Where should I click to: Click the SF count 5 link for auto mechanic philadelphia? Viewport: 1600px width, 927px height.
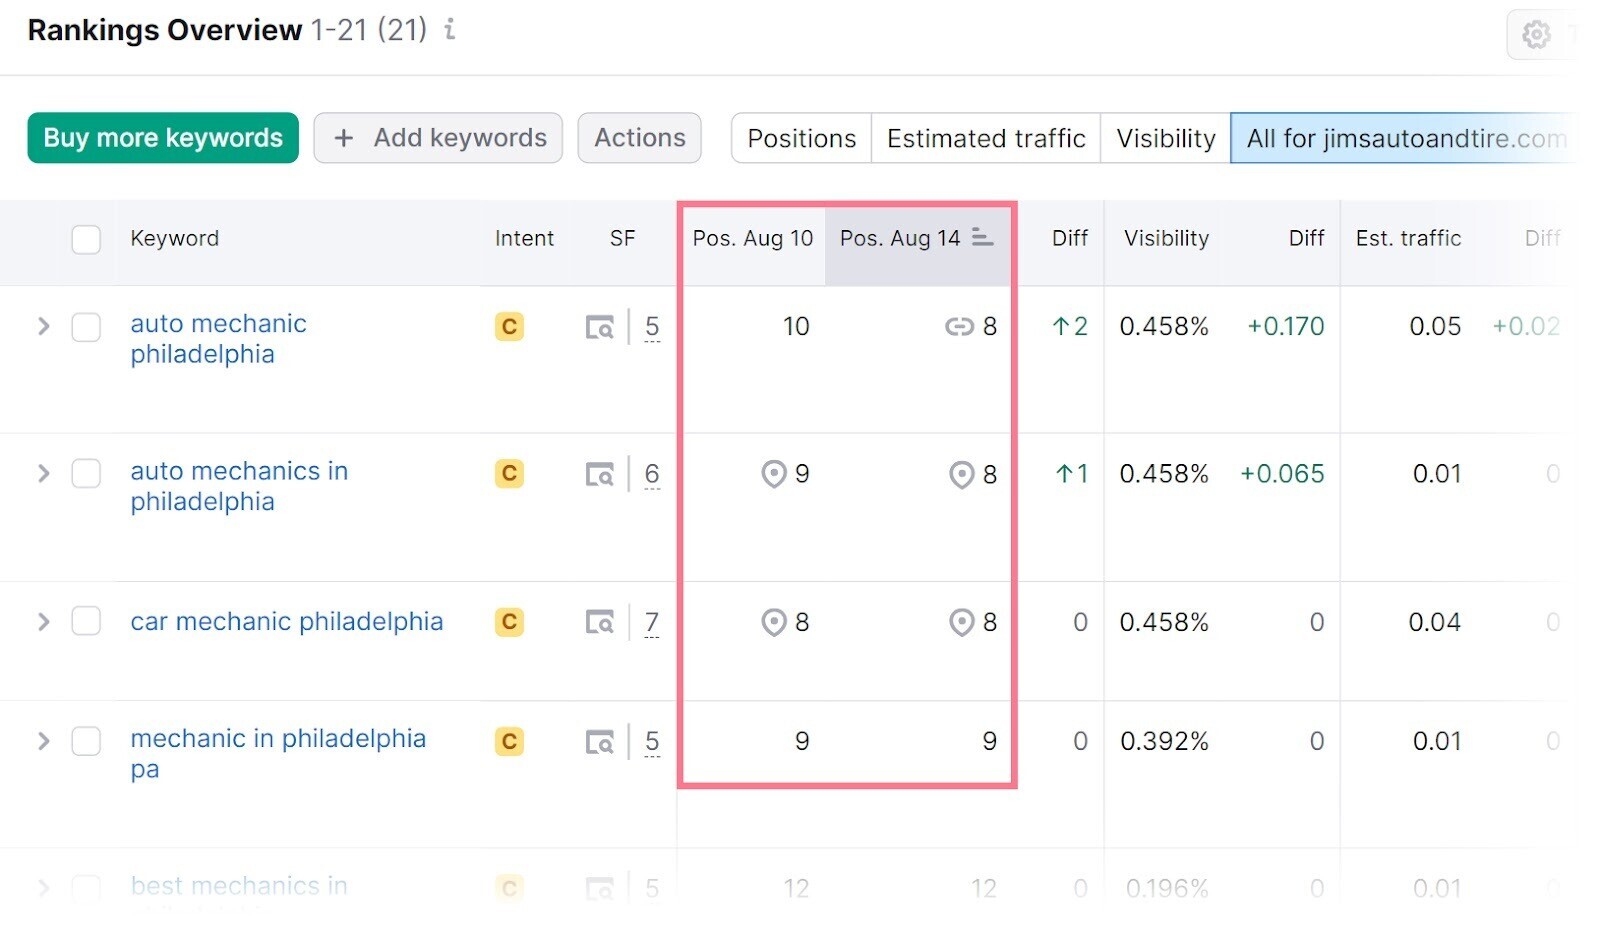coord(651,326)
